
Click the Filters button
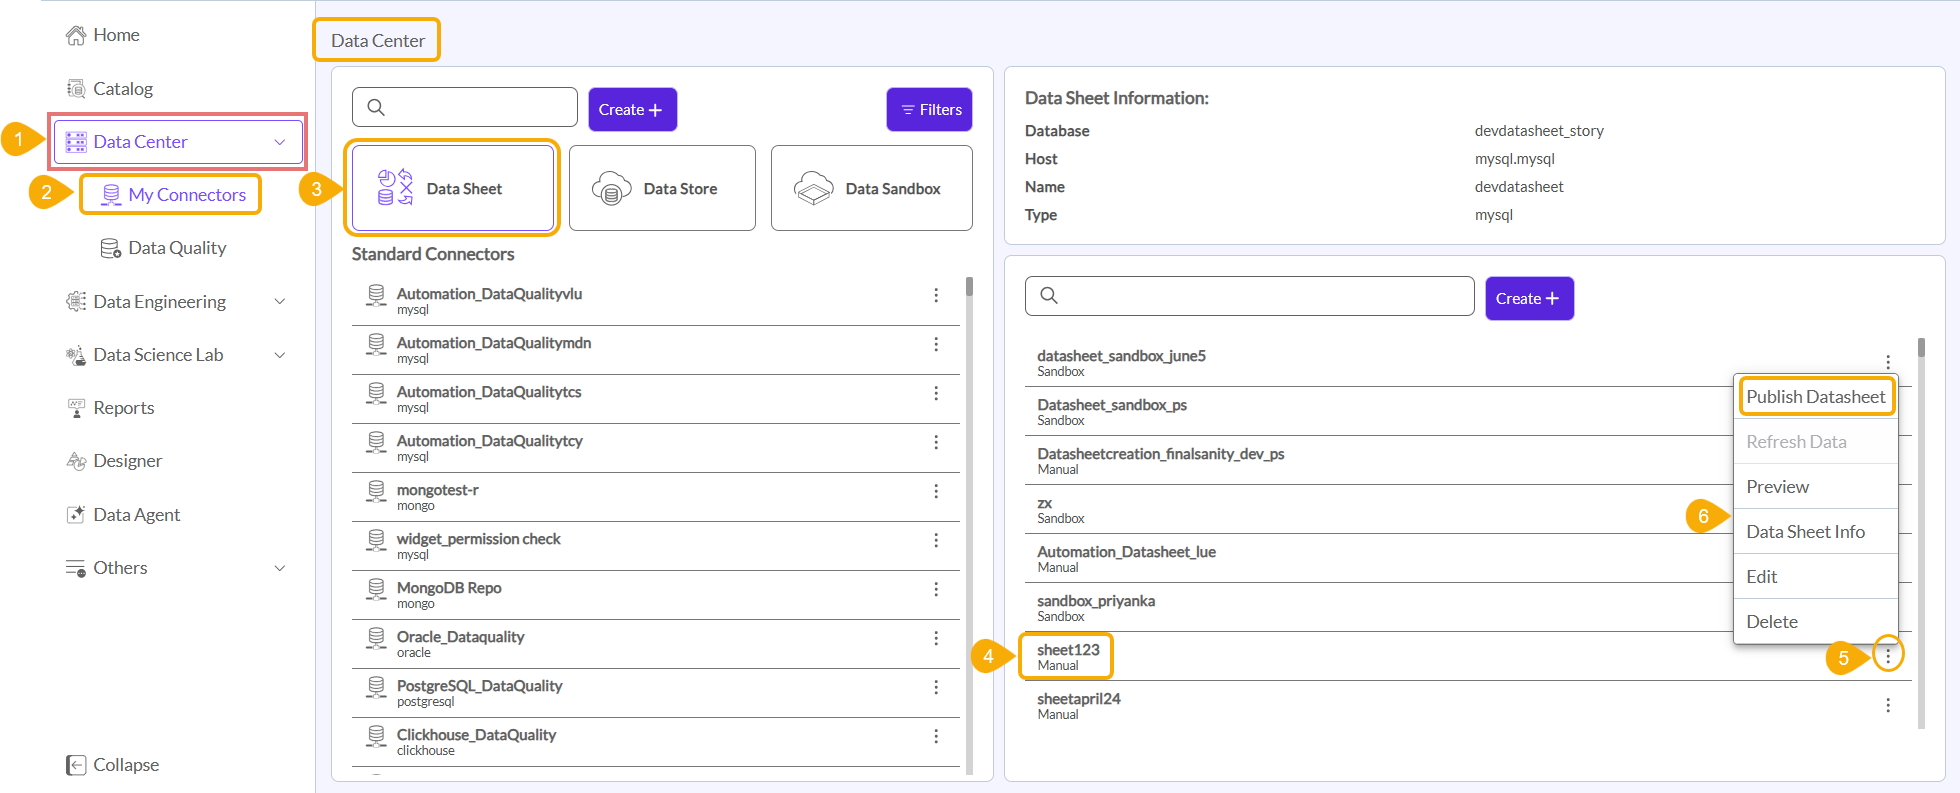tap(929, 109)
